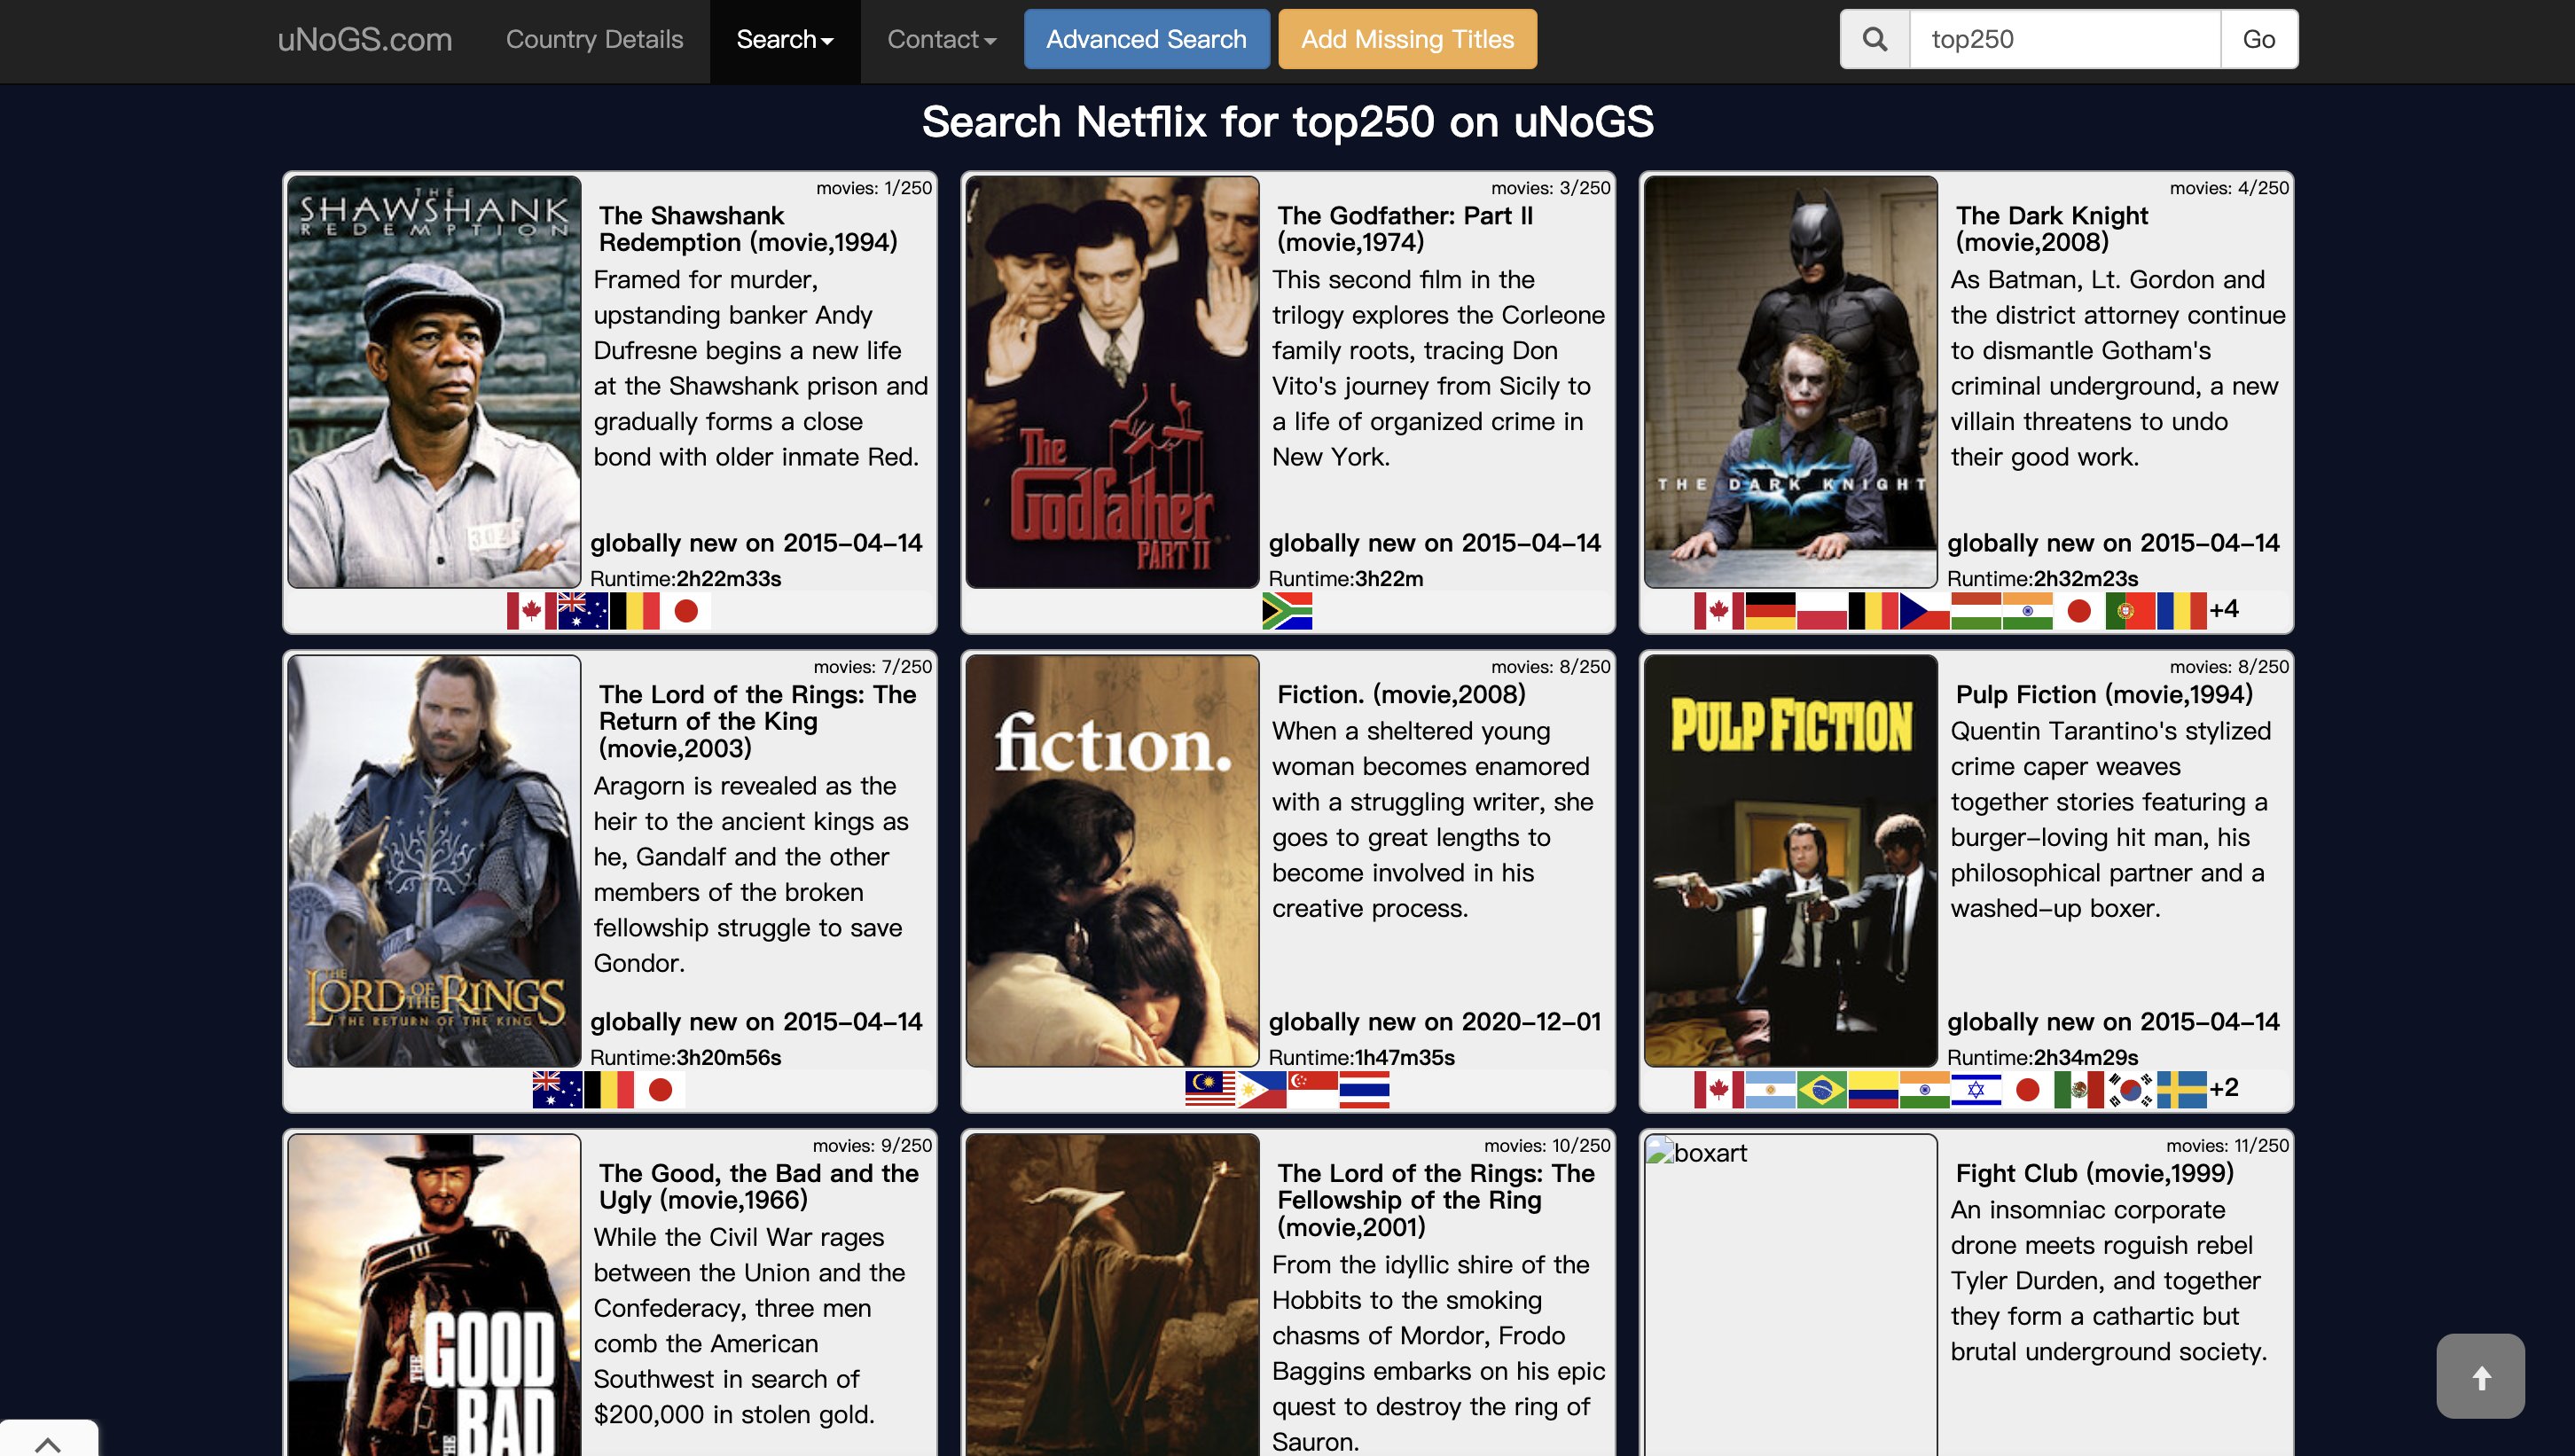Open the Search dropdown menu
This screenshot has width=2575, height=1456.
(x=785, y=40)
